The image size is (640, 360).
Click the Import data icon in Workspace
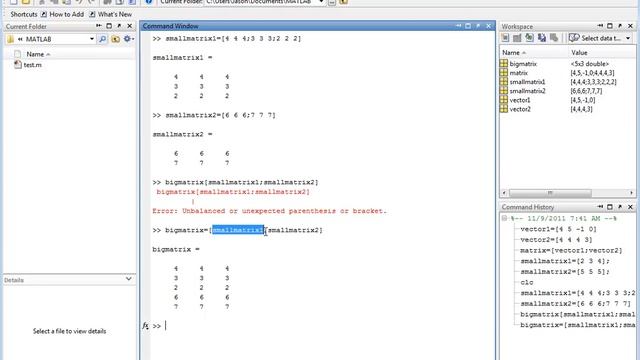(x=529, y=38)
